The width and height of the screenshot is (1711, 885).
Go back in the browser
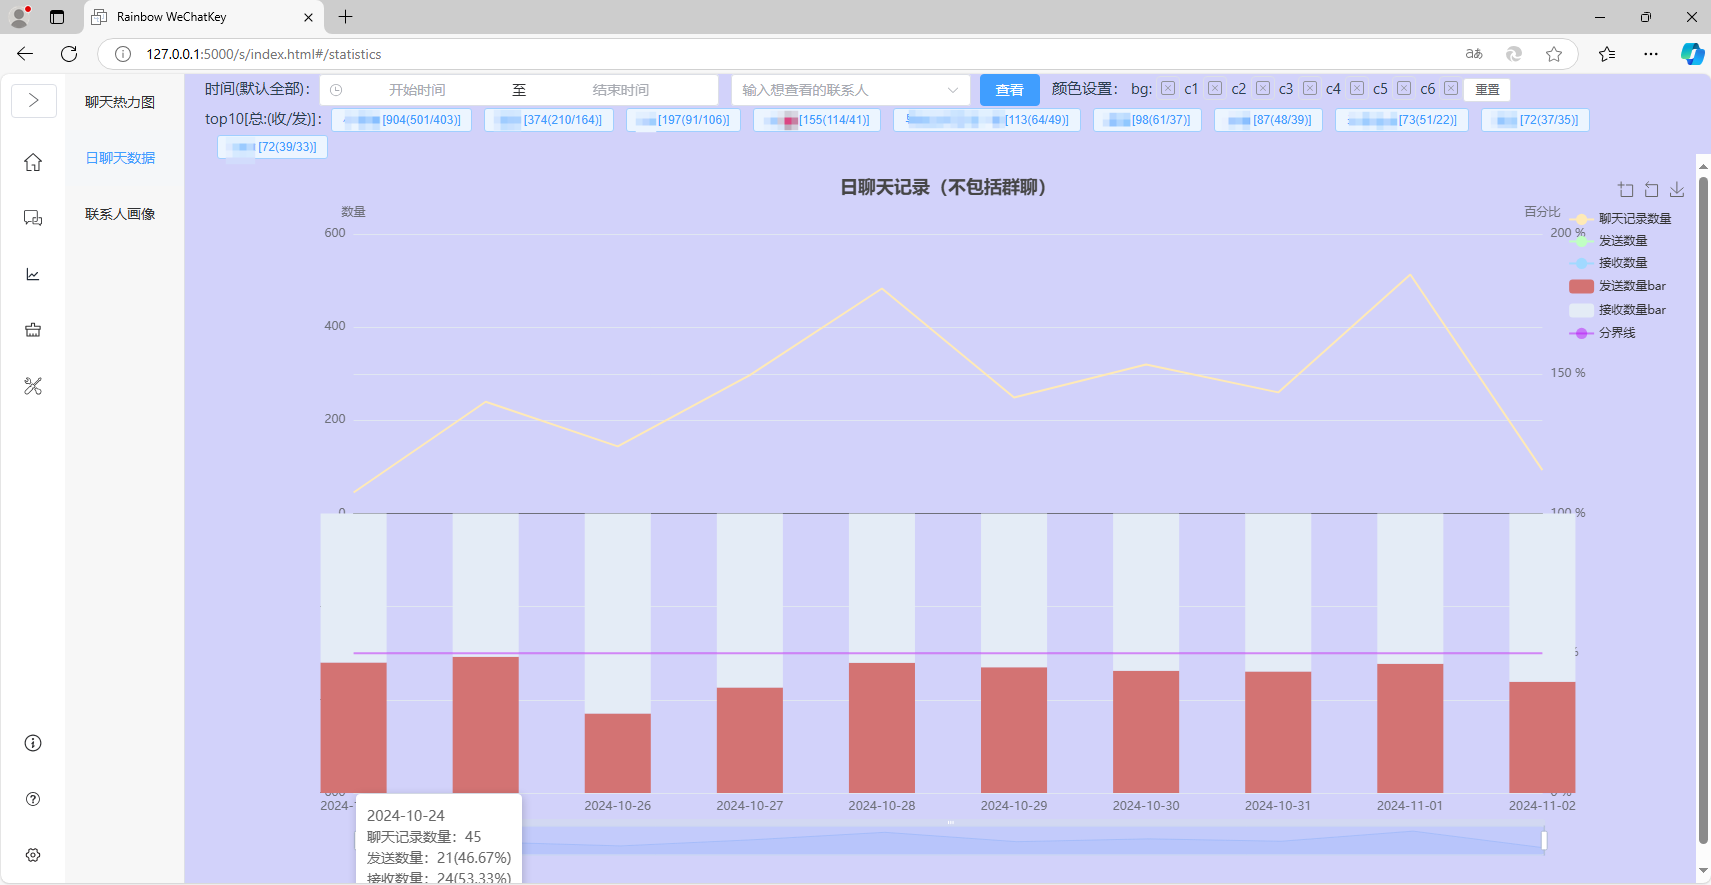[25, 54]
